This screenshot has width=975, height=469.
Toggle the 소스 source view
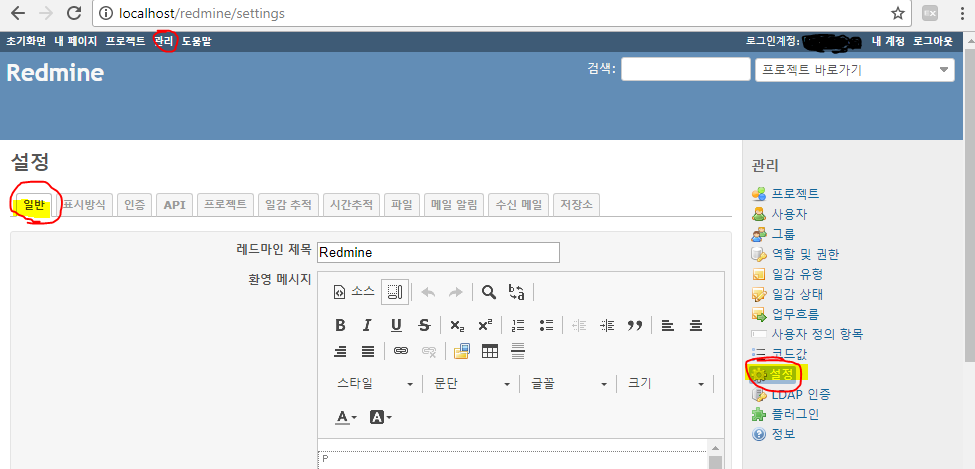(x=354, y=292)
